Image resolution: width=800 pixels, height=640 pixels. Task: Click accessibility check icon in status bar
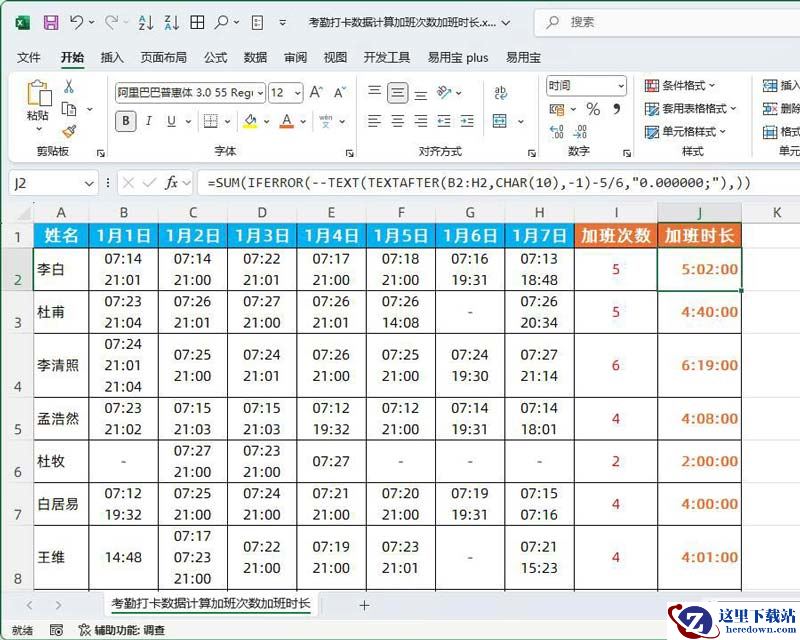pyautogui.click(x=85, y=630)
